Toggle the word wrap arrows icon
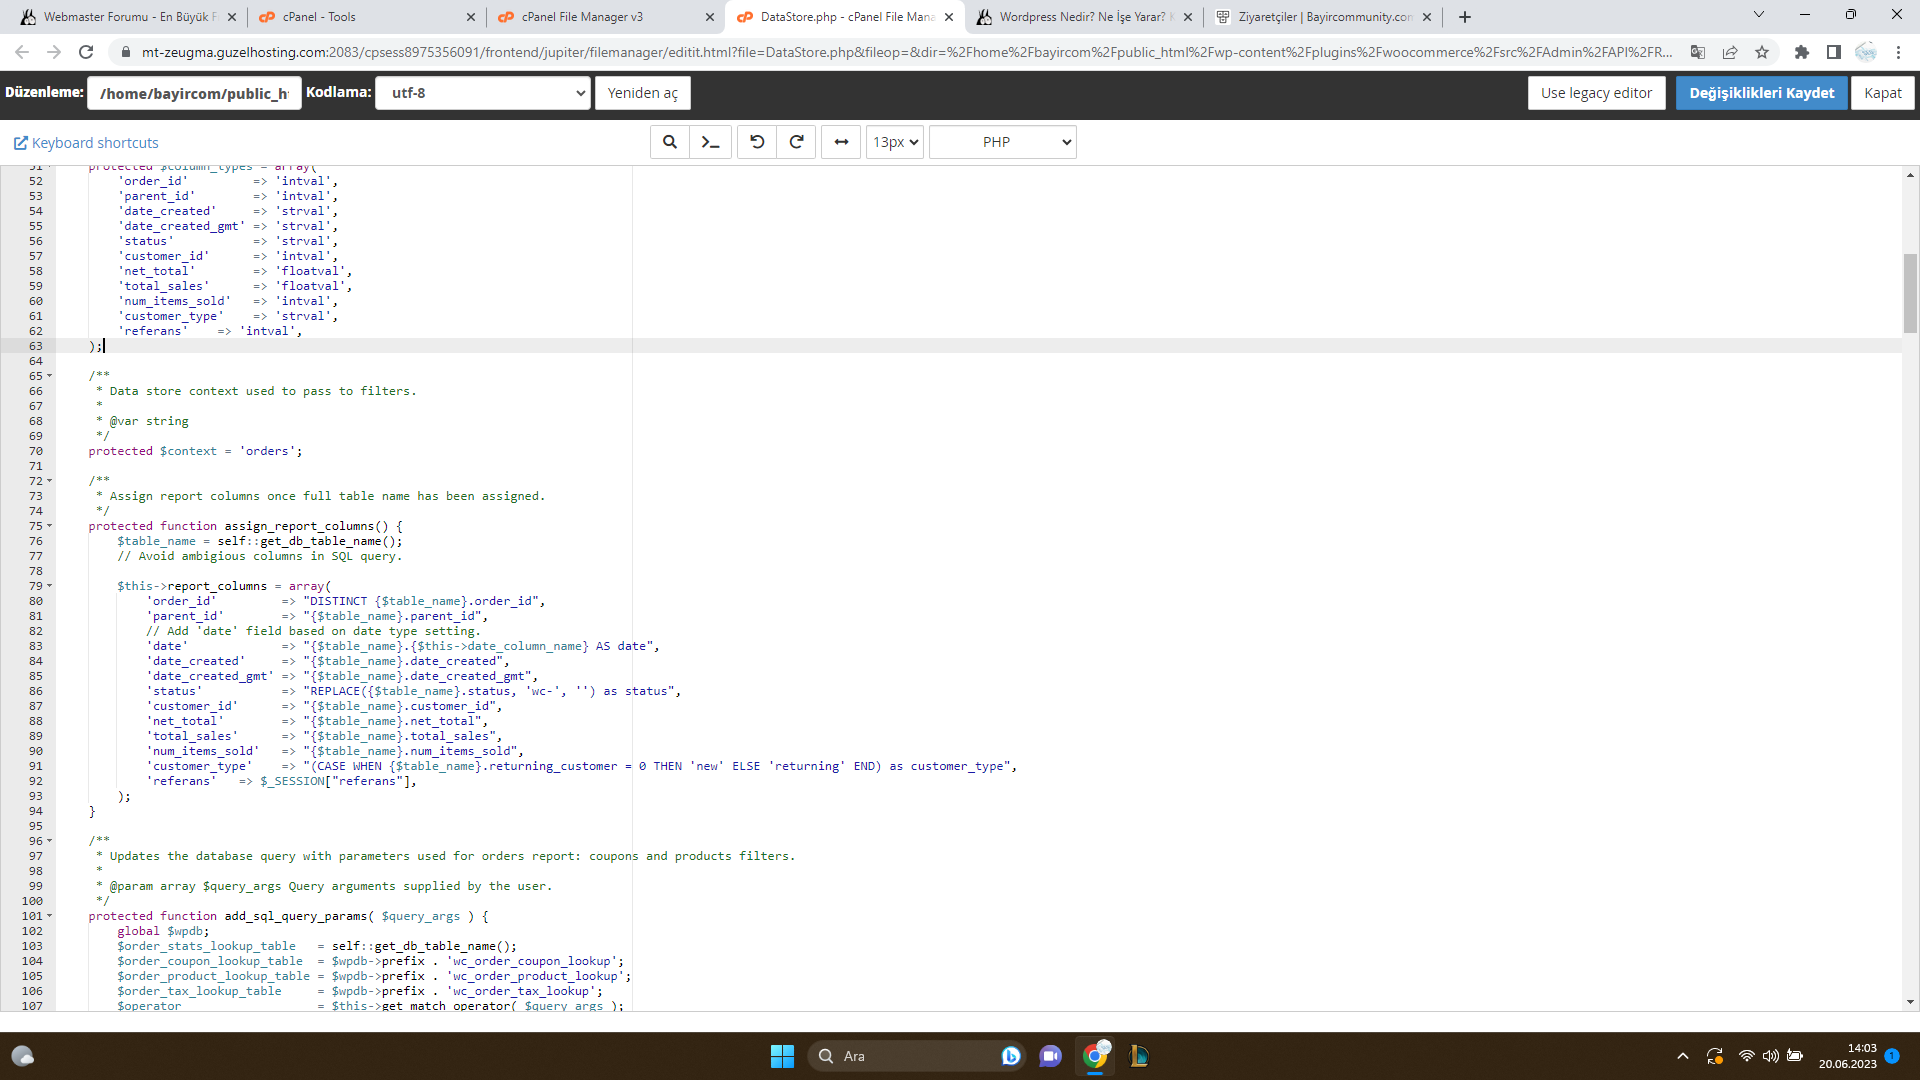Image resolution: width=1920 pixels, height=1080 pixels. pyautogui.click(x=841, y=142)
